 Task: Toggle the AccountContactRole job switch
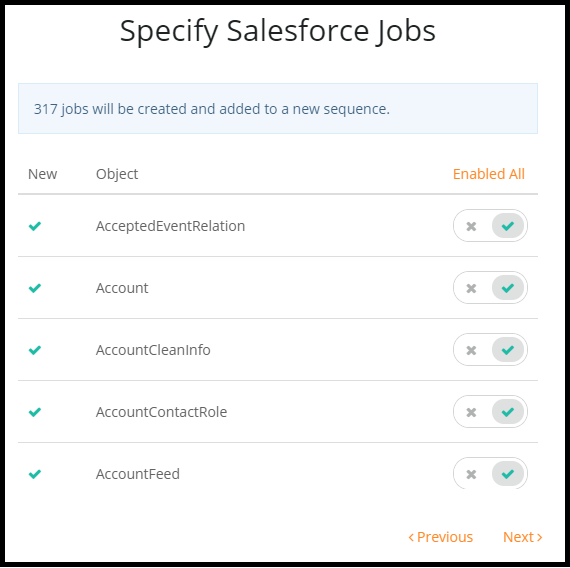[490, 412]
